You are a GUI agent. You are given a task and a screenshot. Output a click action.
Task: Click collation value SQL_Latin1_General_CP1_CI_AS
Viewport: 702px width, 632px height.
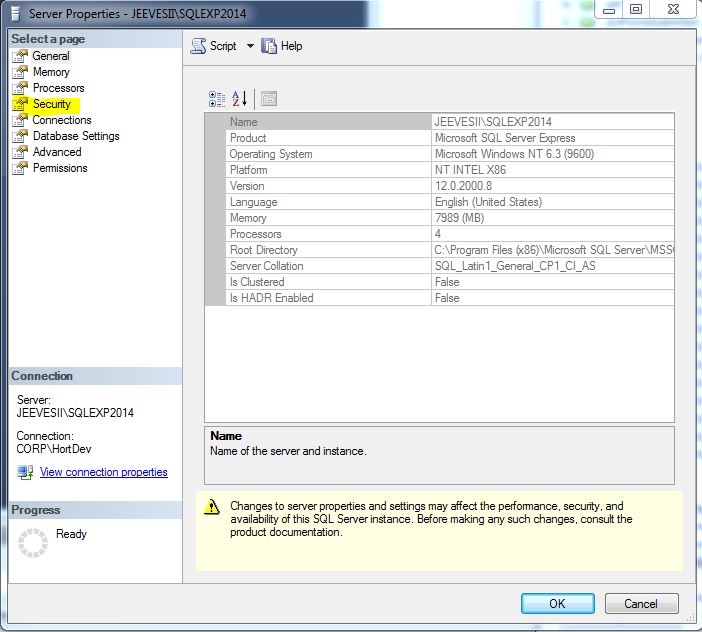pos(515,266)
